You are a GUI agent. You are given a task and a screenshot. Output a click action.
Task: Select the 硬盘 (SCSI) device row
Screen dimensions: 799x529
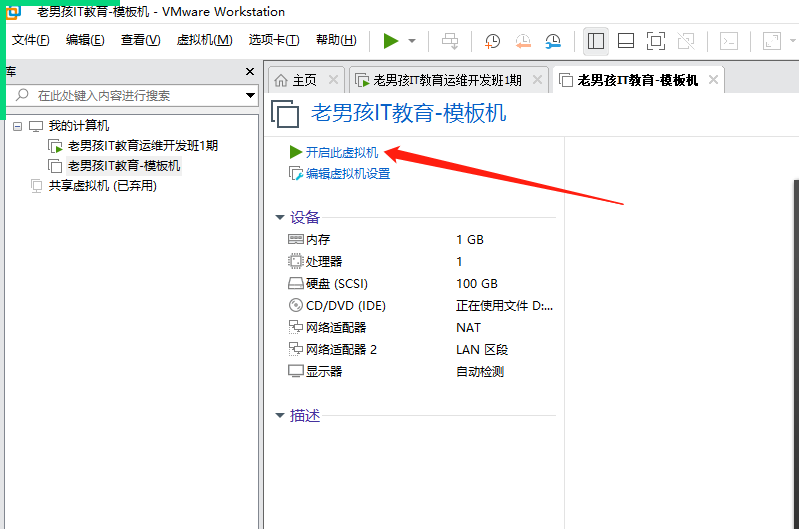421,283
